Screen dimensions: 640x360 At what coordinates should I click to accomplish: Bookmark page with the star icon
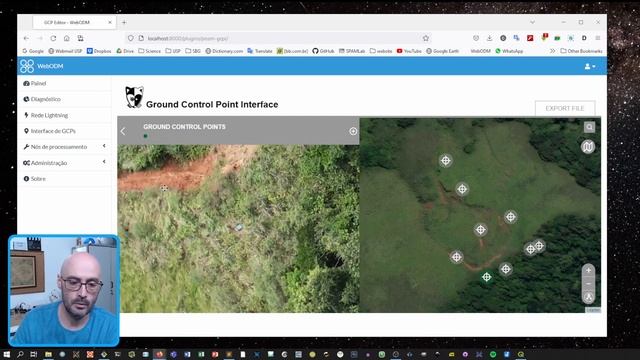426,38
